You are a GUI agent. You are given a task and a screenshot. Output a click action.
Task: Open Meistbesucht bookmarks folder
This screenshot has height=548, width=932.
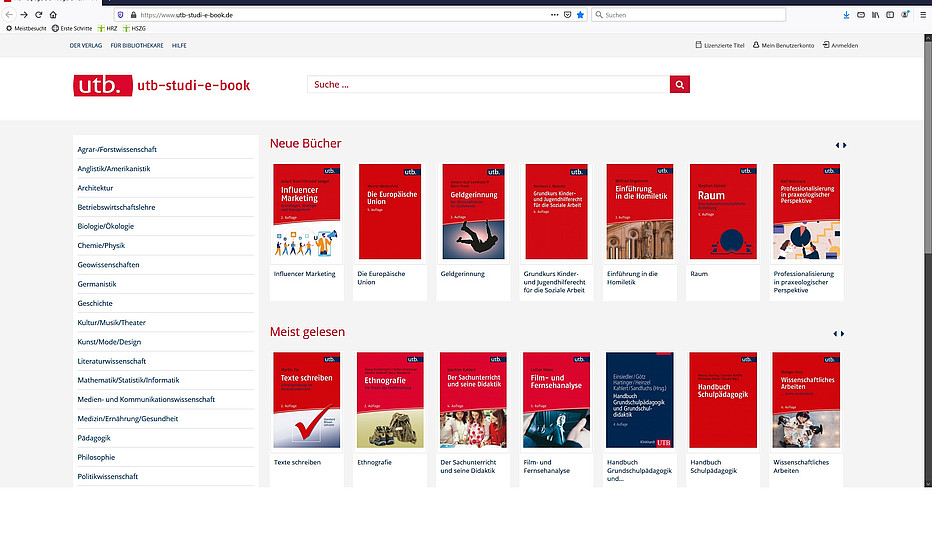[26, 29]
